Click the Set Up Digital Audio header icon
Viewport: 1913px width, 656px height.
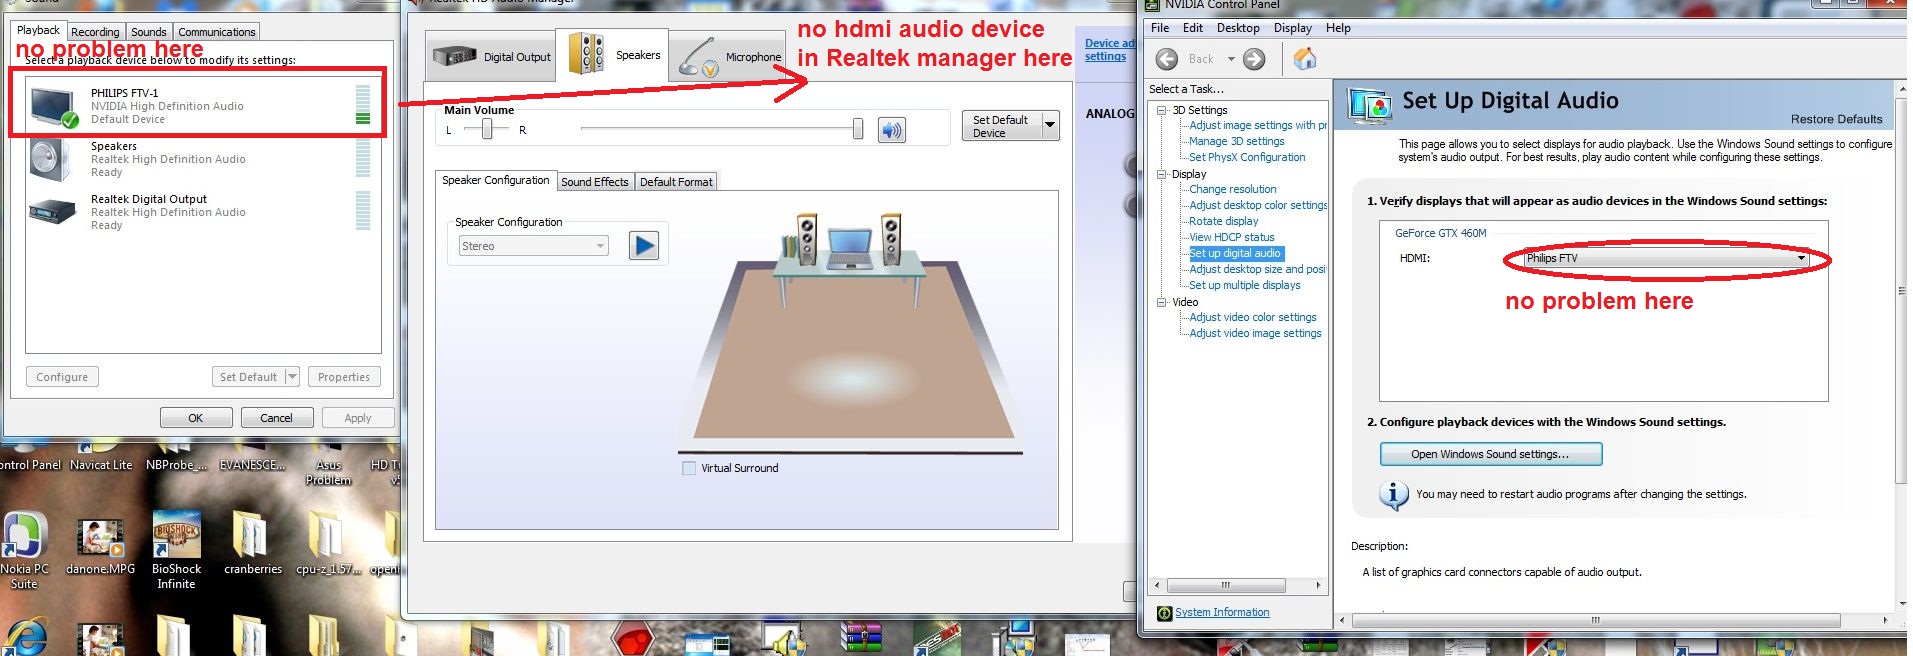pos(1370,105)
